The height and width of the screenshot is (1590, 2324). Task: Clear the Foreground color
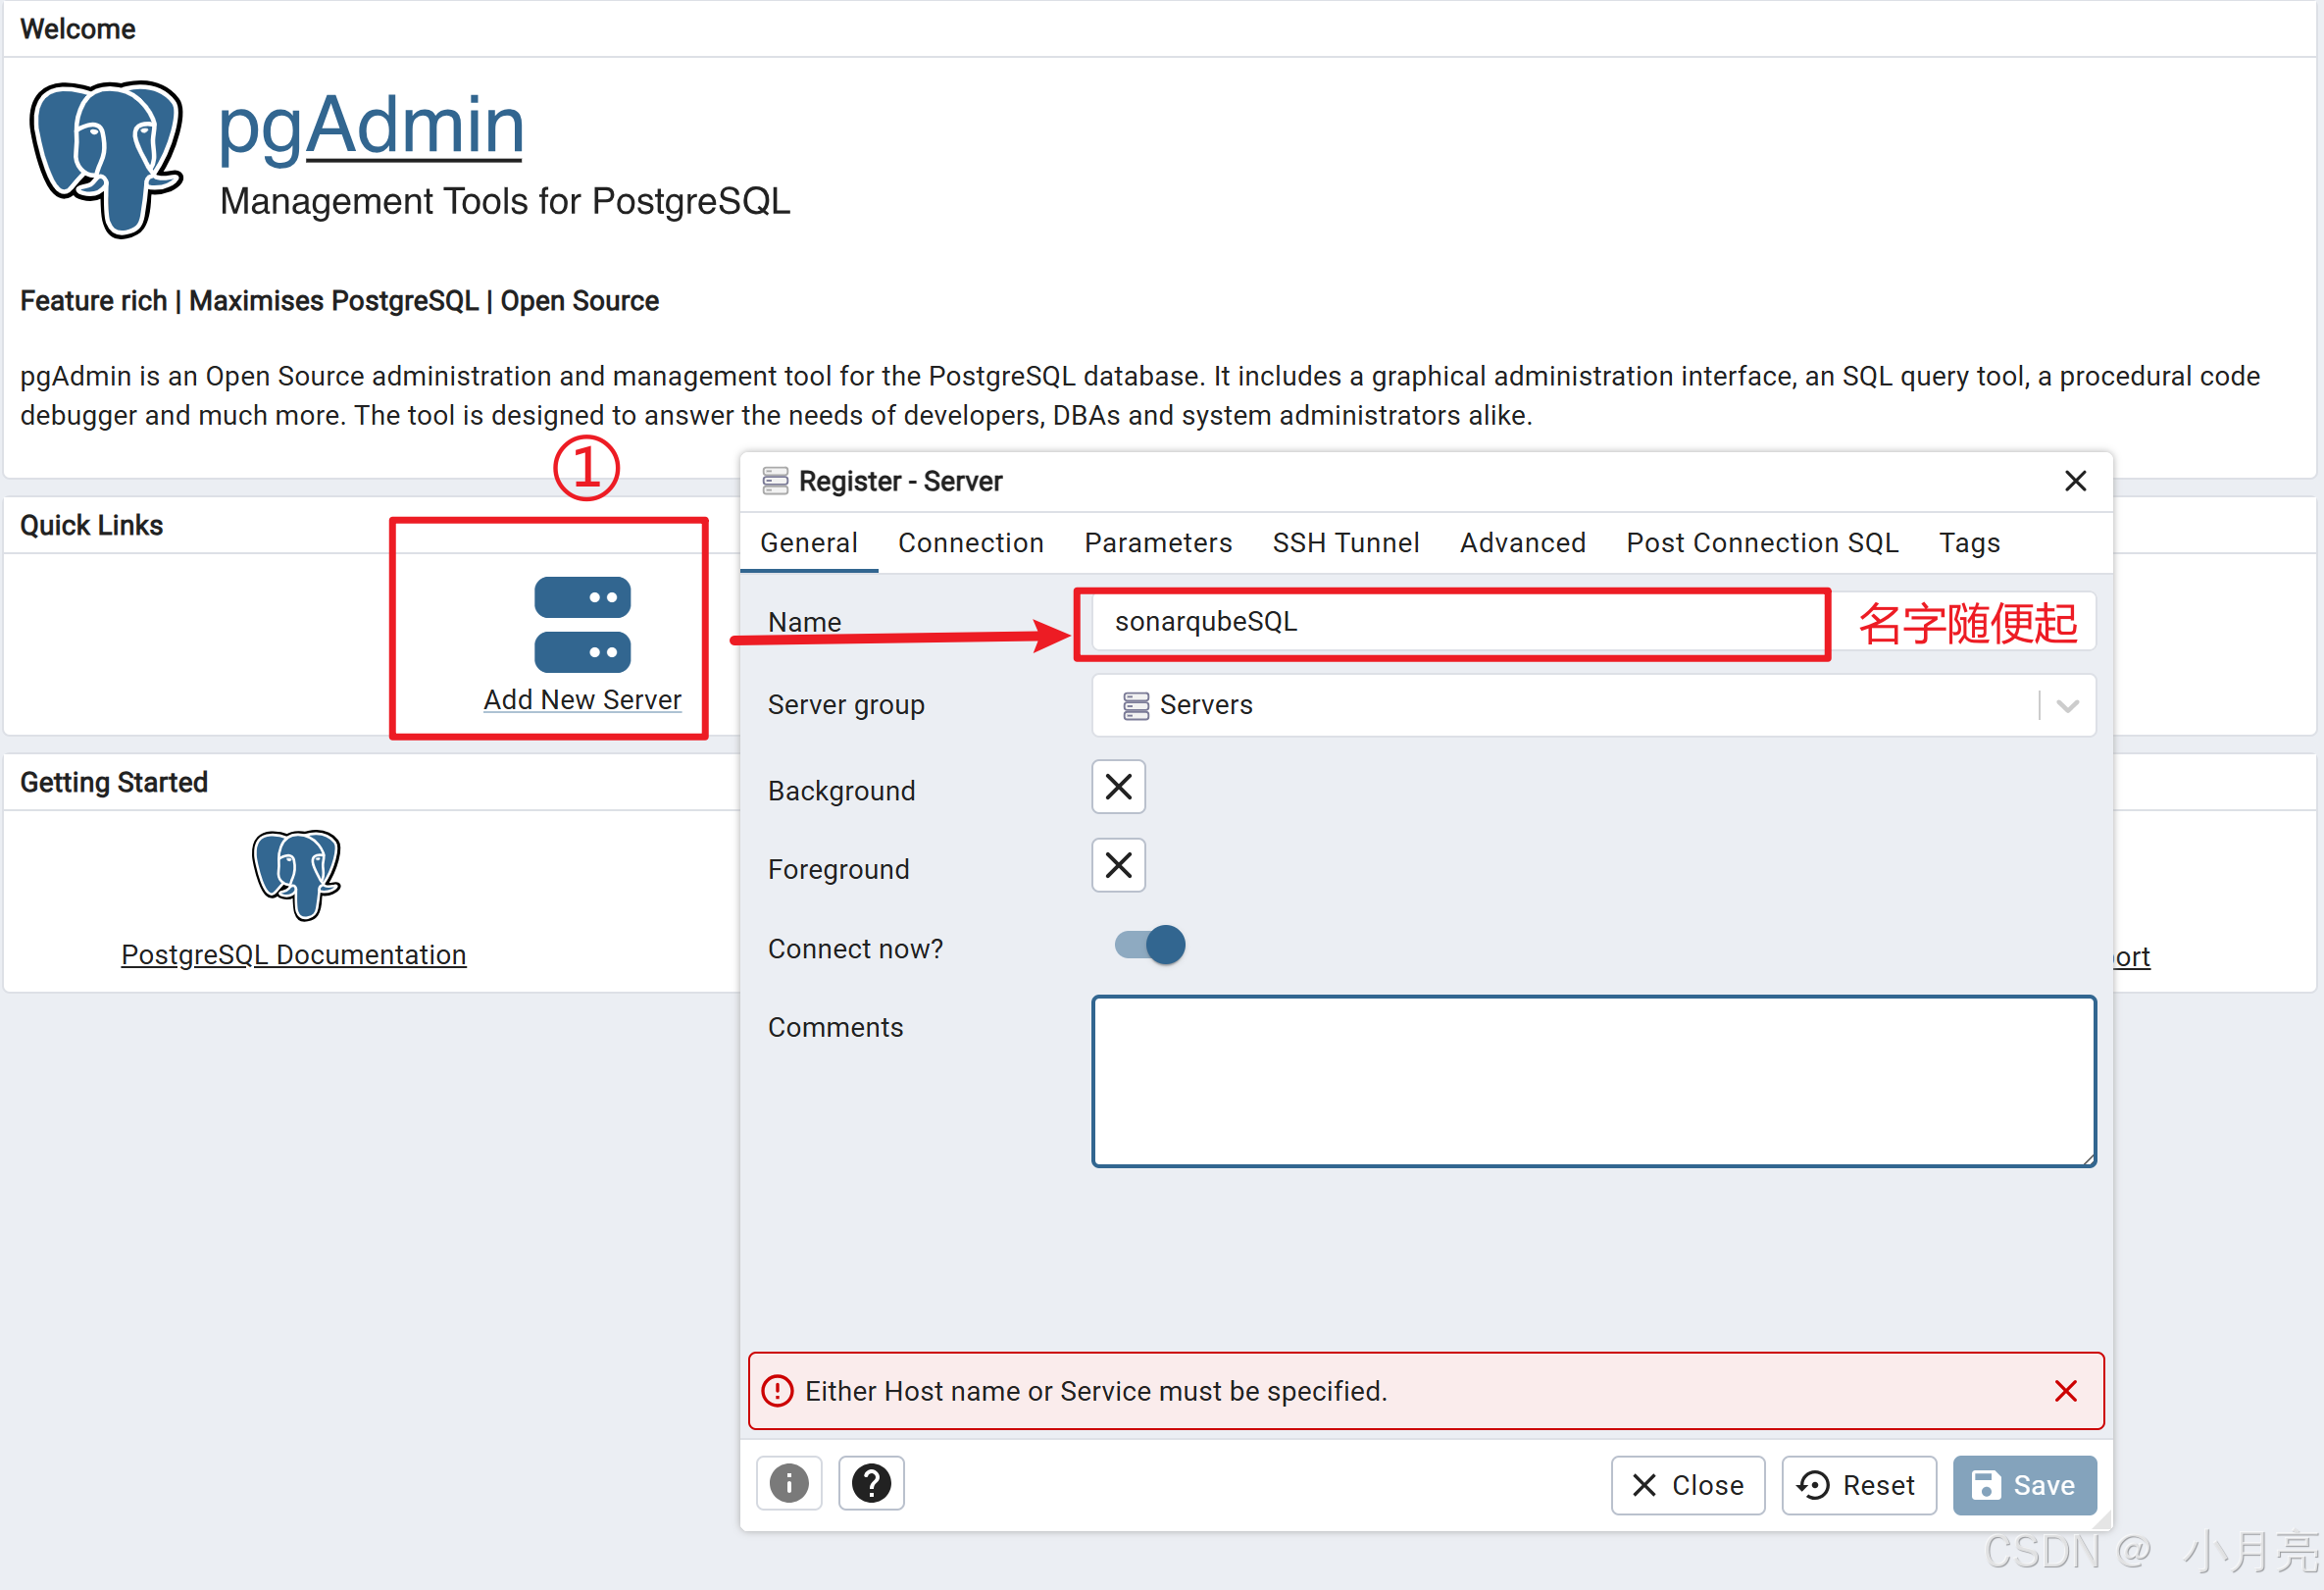click(1119, 865)
